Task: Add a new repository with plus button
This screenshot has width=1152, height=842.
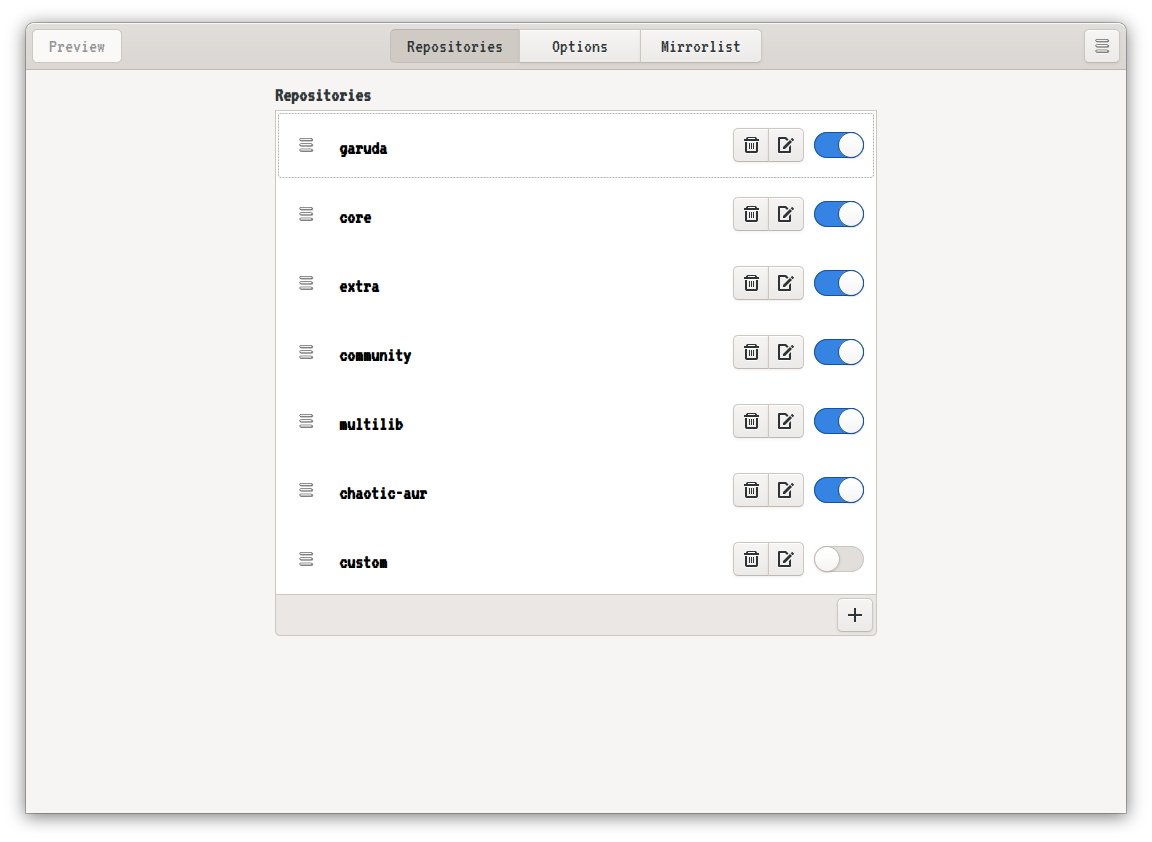Action: pyautogui.click(x=854, y=615)
